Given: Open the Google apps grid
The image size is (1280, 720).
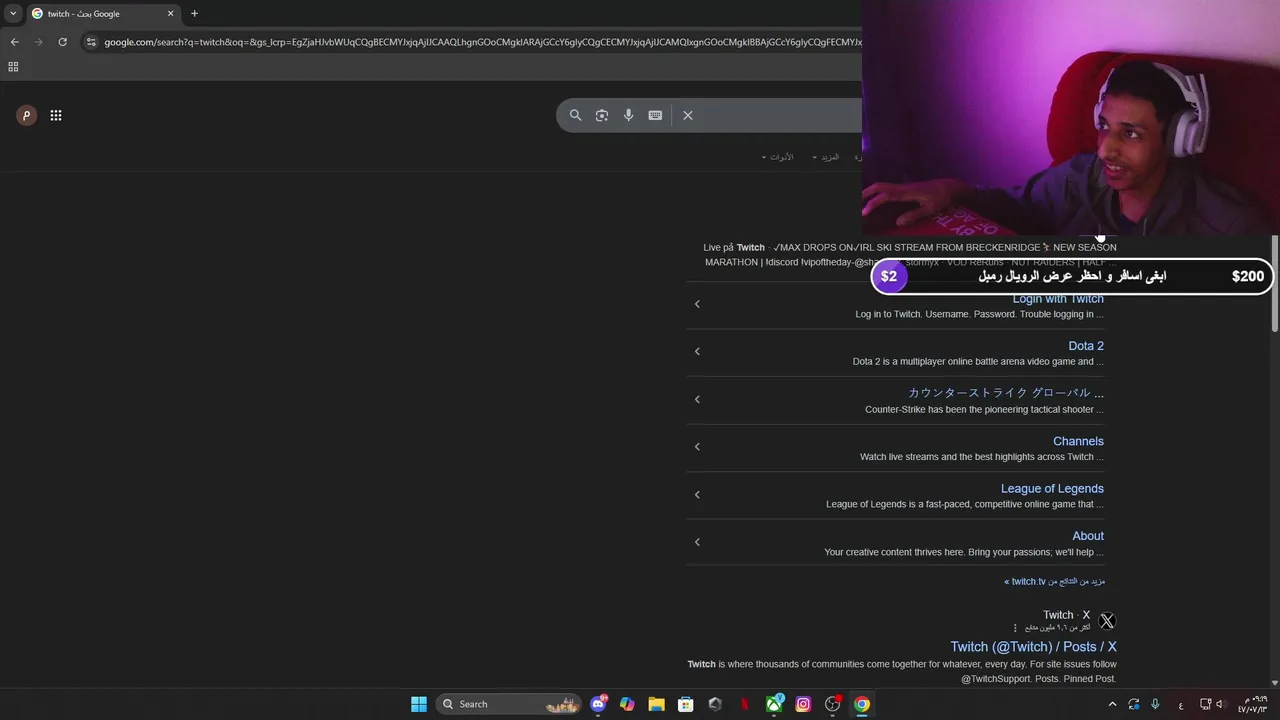Looking at the screenshot, I should click(56, 115).
